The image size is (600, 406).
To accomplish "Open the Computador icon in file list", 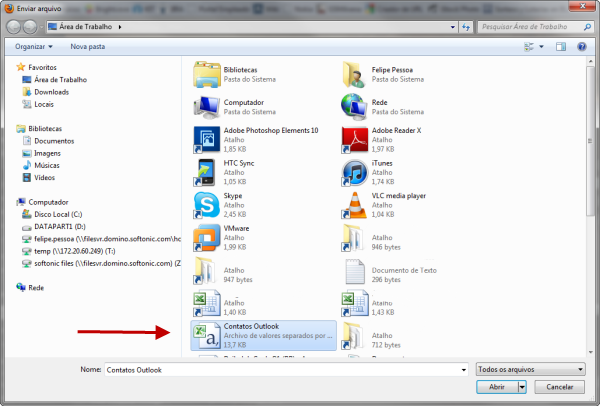I will point(207,107).
